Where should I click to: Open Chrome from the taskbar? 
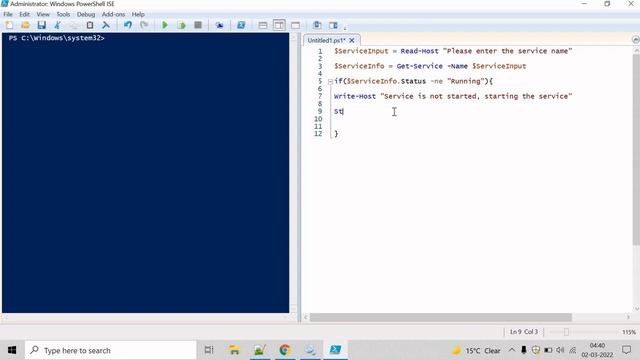pyautogui.click(x=285, y=350)
